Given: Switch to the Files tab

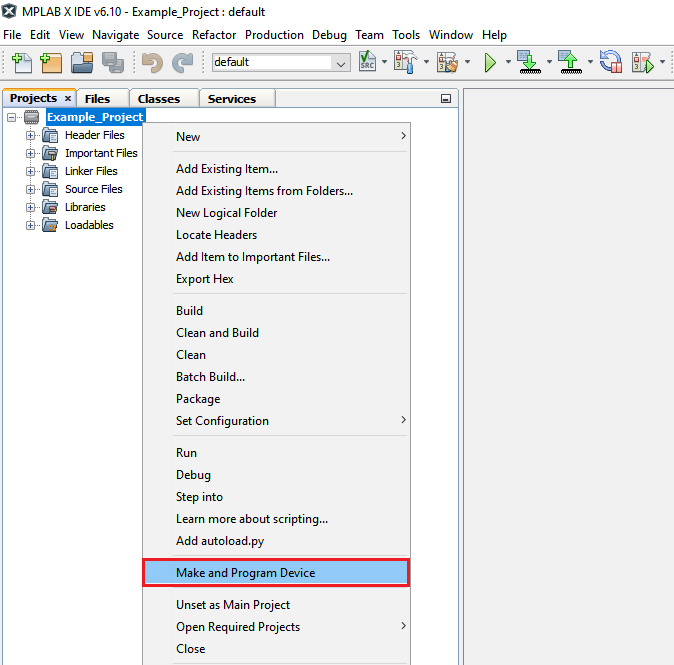Looking at the screenshot, I should point(103,99).
